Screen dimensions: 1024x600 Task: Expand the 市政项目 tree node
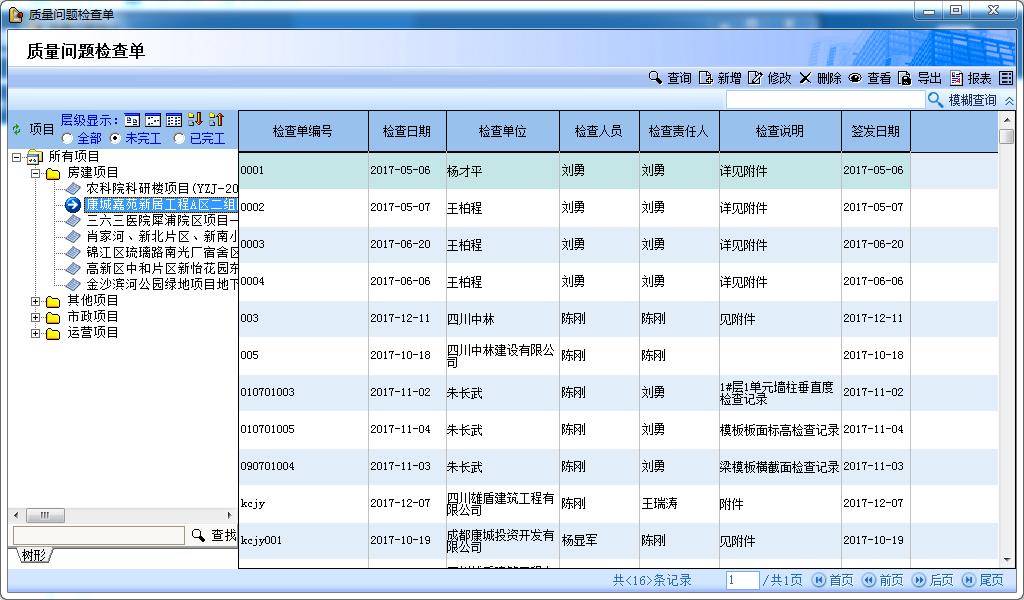tap(36, 317)
